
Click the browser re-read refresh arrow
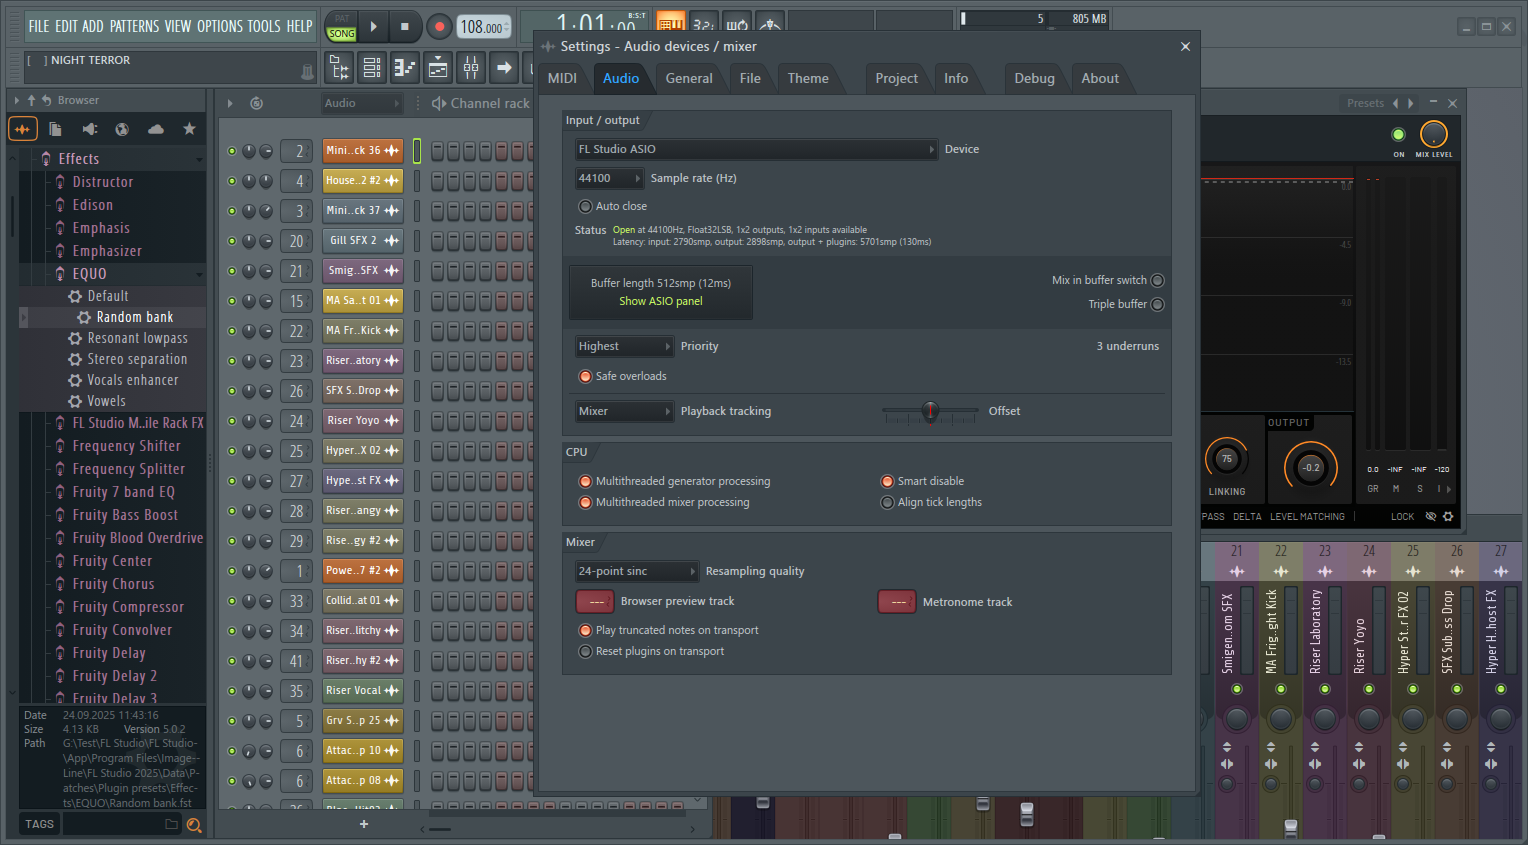tap(46, 100)
